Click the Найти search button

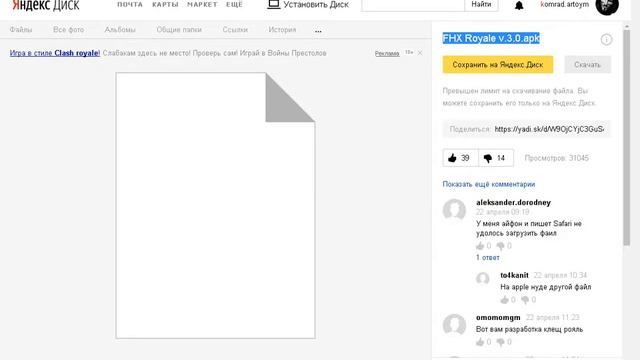(x=481, y=5)
